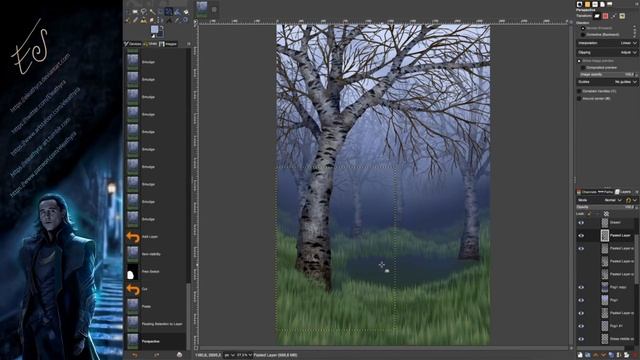This screenshot has width=640, height=360.
Task: Select the Free Select history step
Action: 156,271
